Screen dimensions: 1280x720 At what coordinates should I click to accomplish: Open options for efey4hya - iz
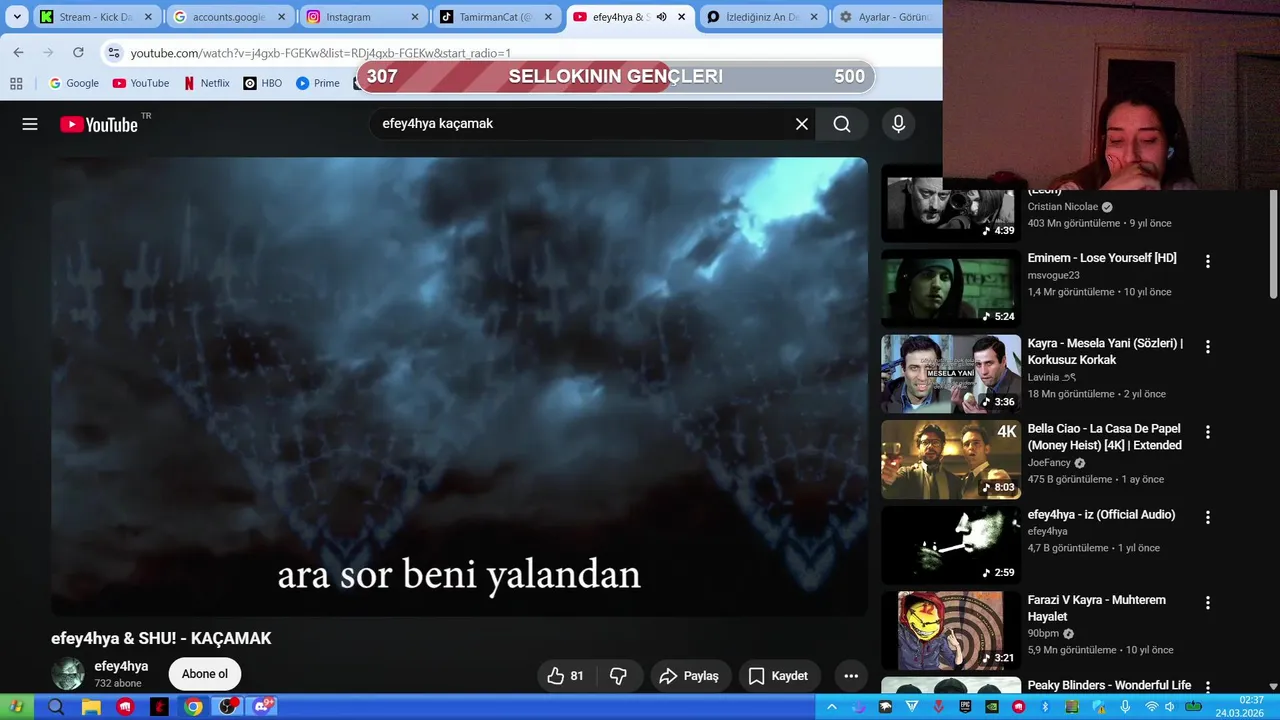[1207, 518]
